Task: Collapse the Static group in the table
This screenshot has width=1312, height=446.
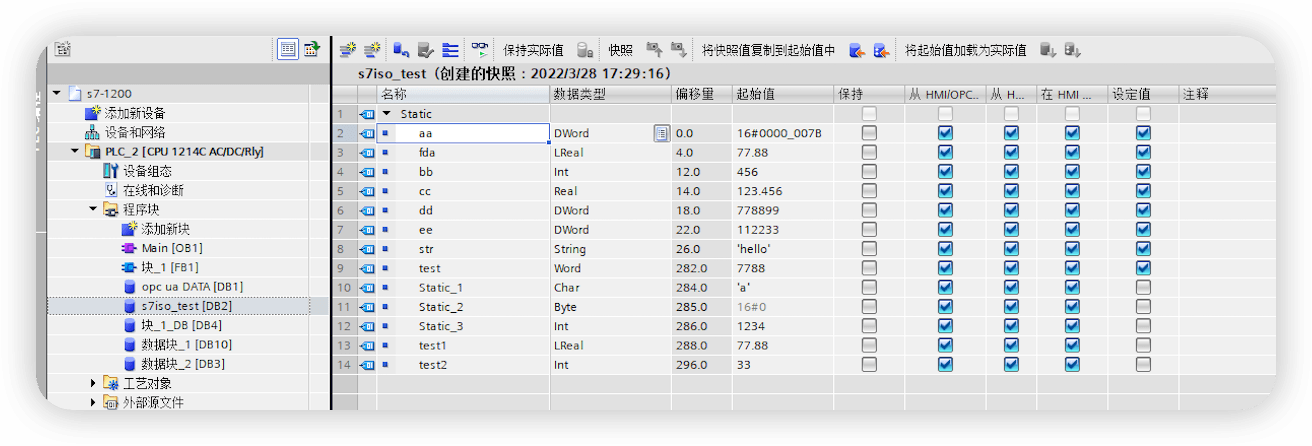Action: coord(387,114)
